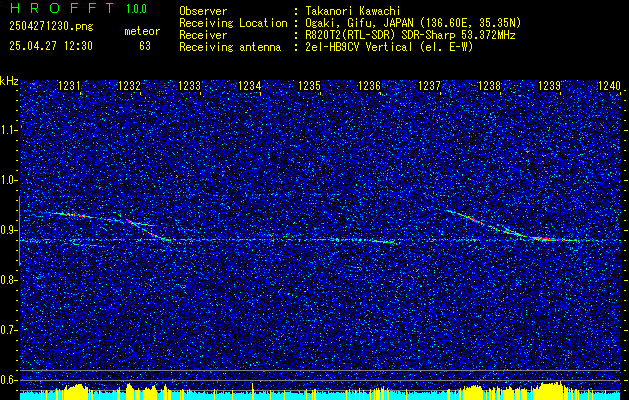Click the 0.8 kHz axis label
The height and width of the screenshot is (400, 629).
click(8, 280)
